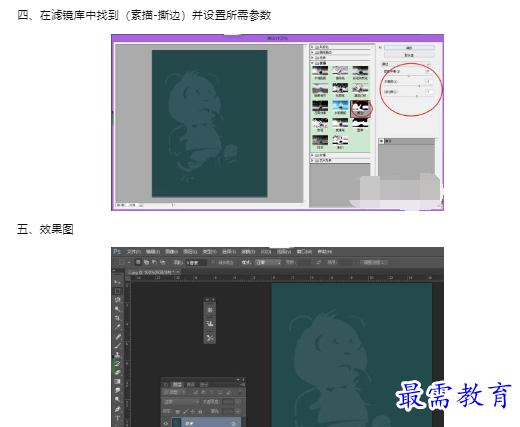The width and height of the screenshot is (520, 427).
Task: Select the Magic Wand tool
Action: click(117, 309)
